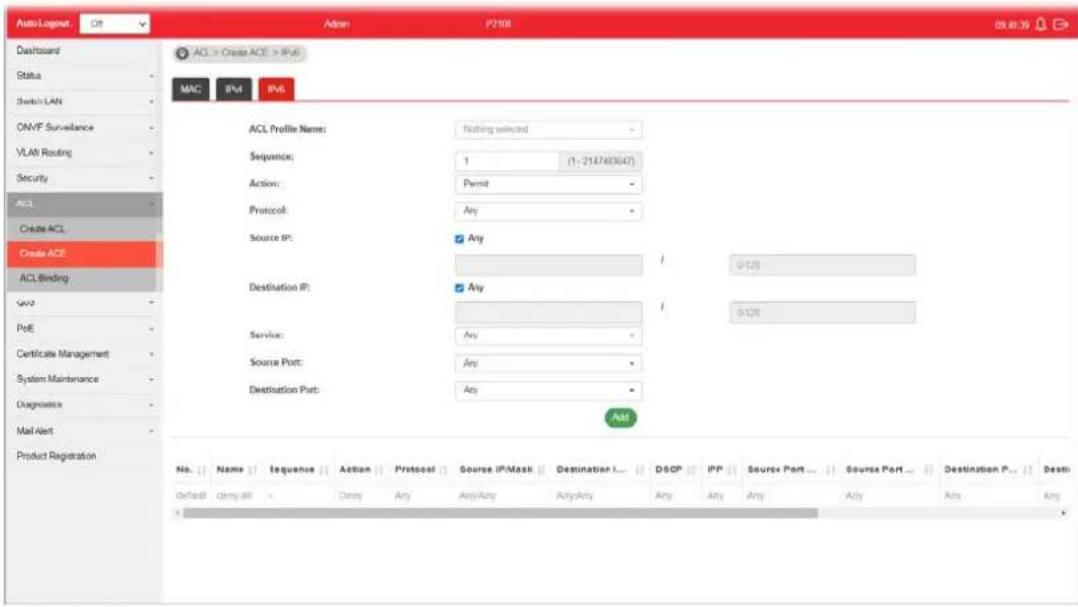Switch to IPv4 tab
The width and height of the screenshot is (1078, 607).
(234, 89)
